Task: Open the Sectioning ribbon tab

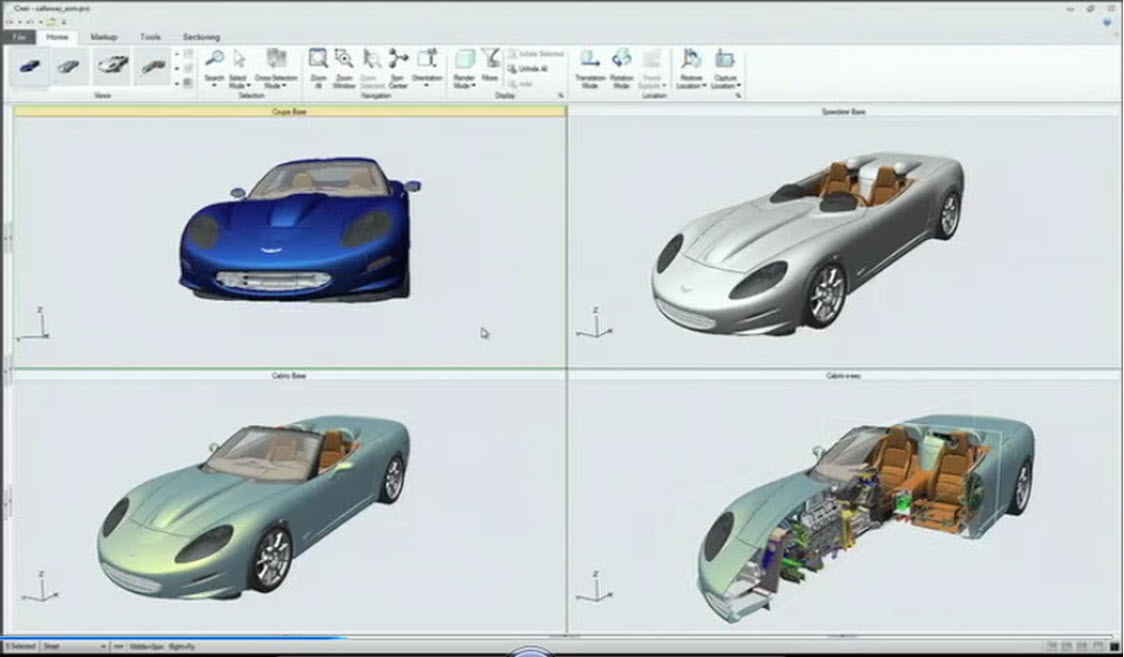Action: pos(200,37)
